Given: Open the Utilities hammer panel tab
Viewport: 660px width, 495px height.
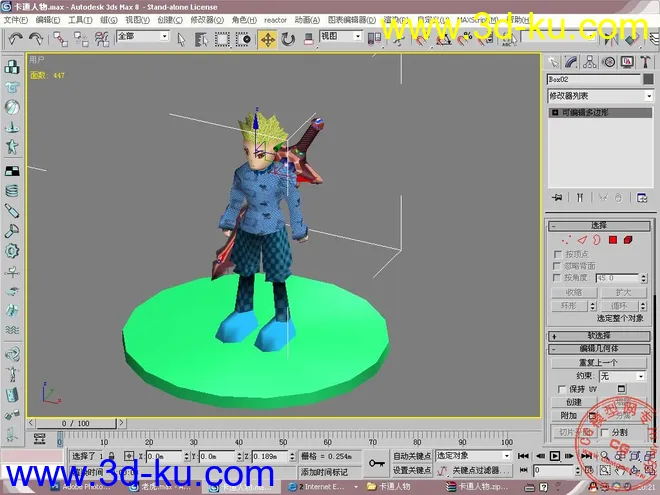Looking at the screenshot, I should click(x=644, y=61).
